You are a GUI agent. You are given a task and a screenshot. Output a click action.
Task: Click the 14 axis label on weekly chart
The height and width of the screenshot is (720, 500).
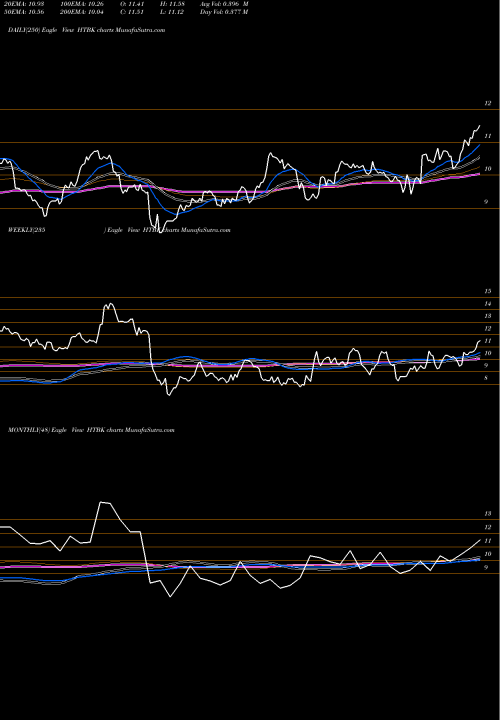pyautogui.click(x=488, y=304)
